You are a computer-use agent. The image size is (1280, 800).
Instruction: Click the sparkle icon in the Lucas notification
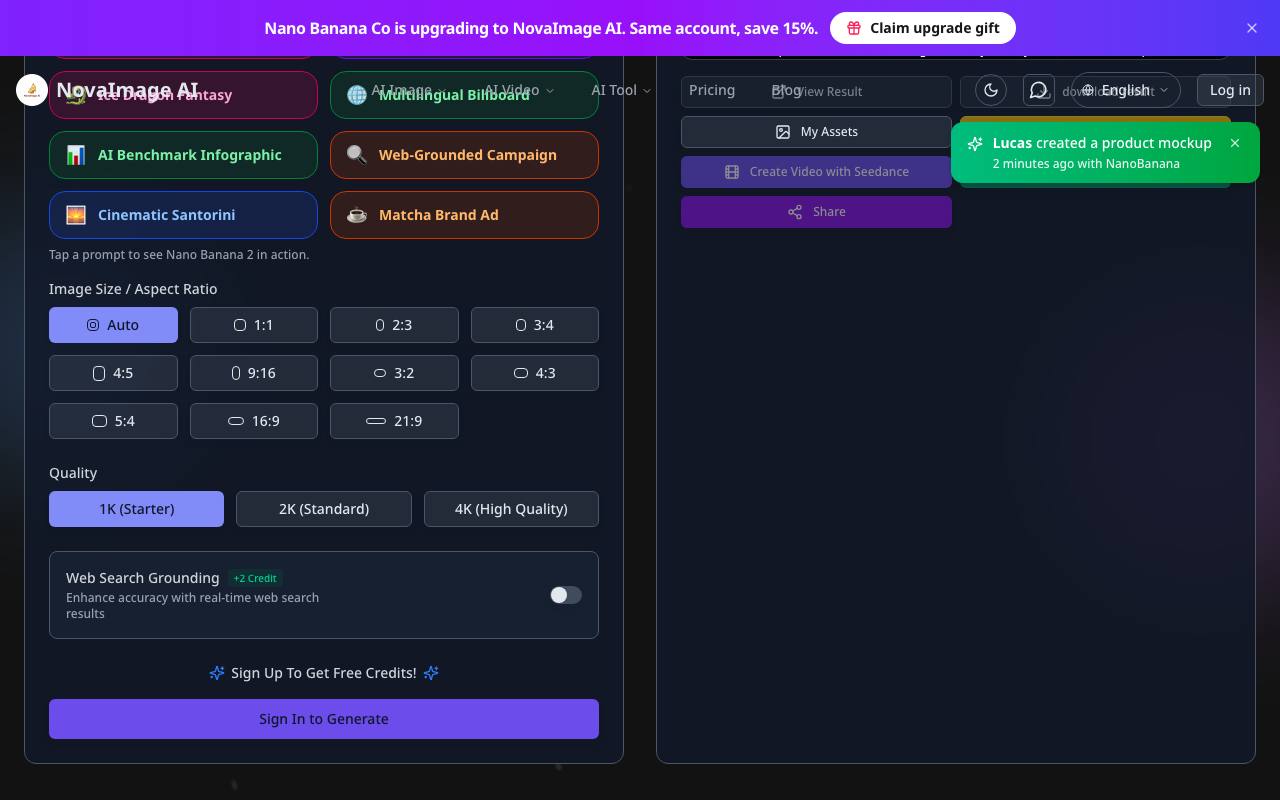tap(975, 144)
